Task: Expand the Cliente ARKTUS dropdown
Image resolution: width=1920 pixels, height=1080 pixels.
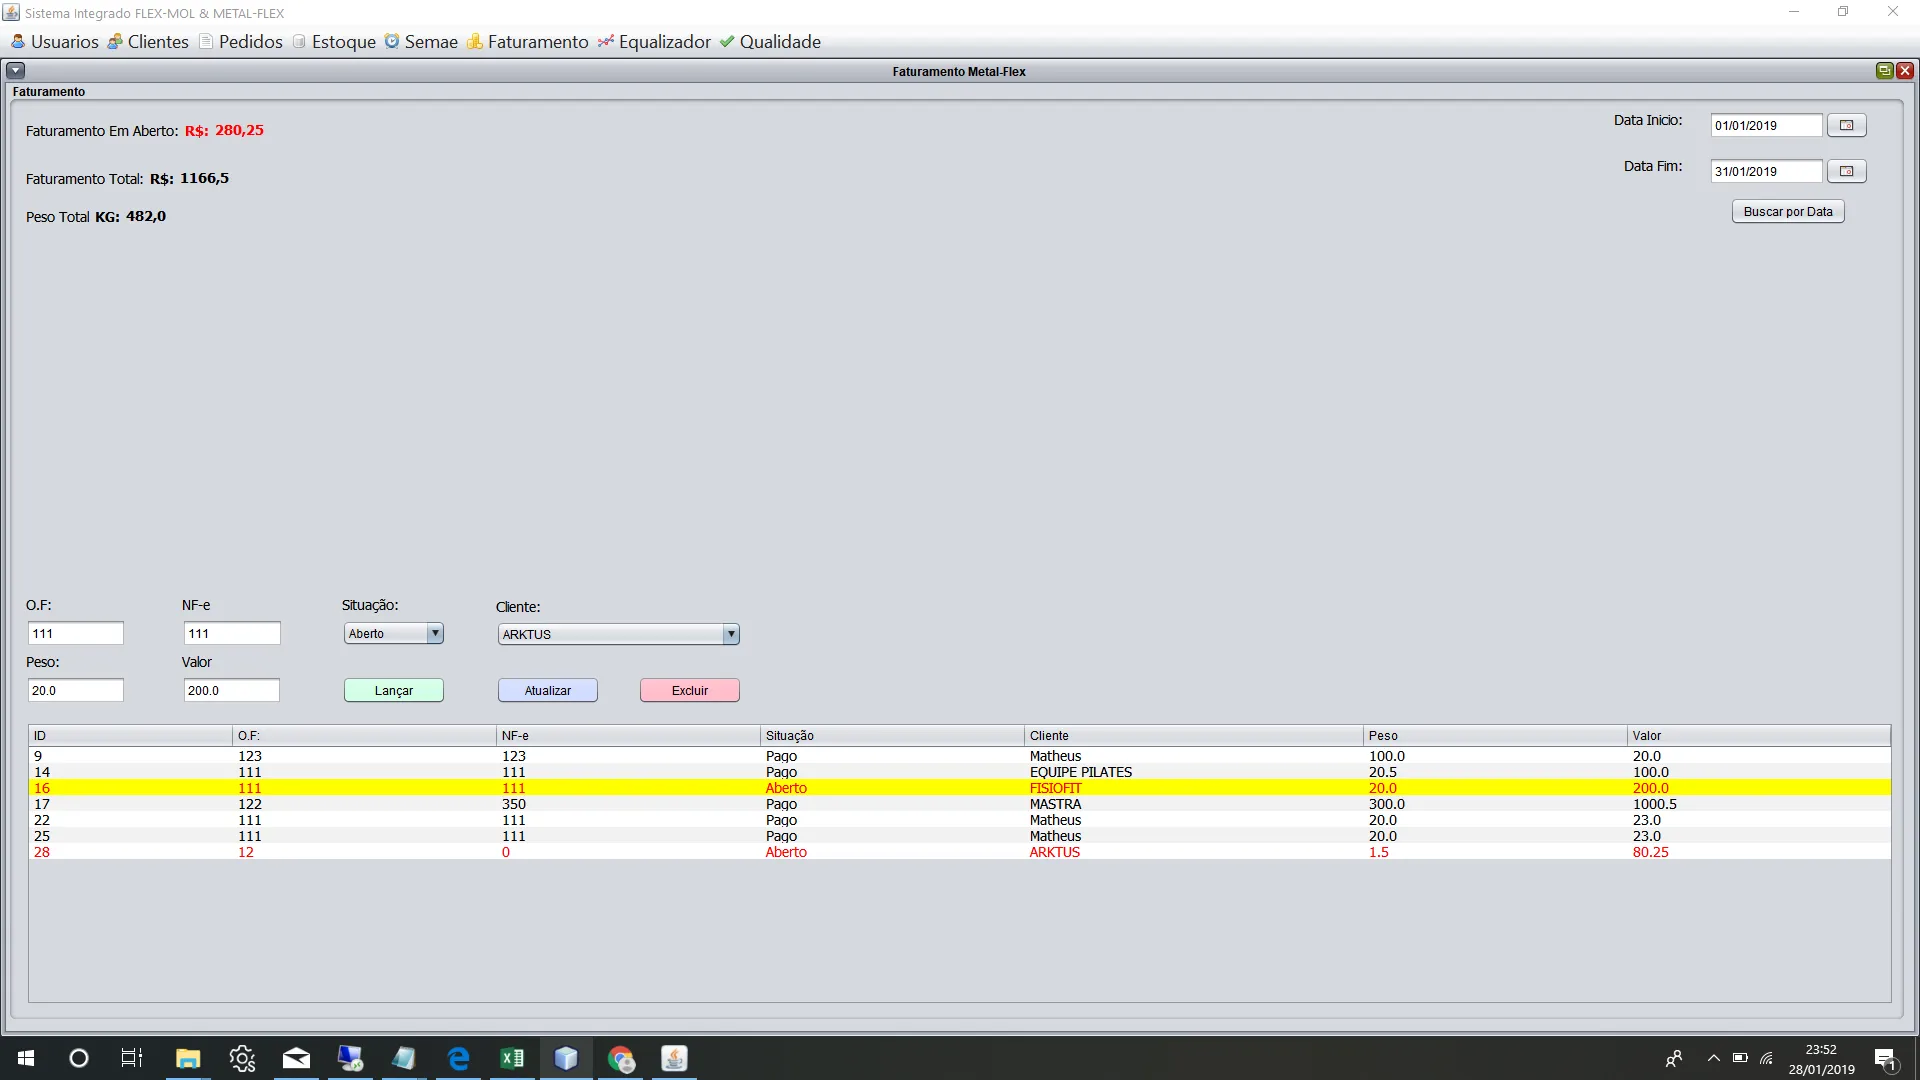Action: 731,634
